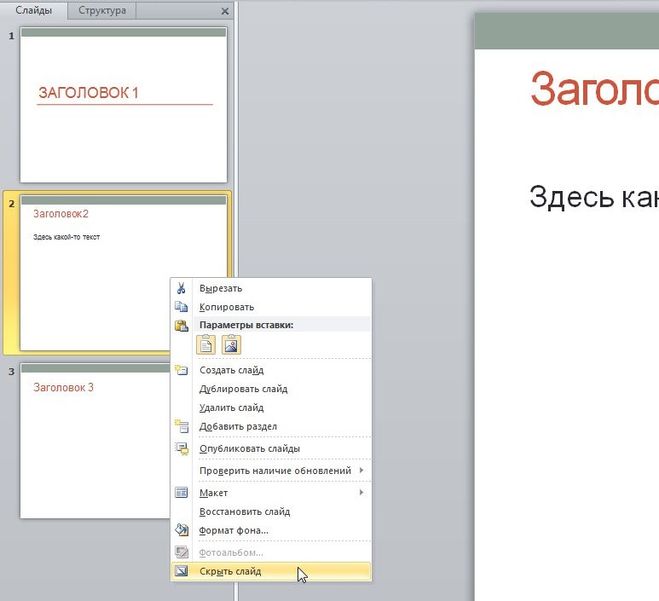Select slide 1 thumbnail Заголовок 1
The width and height of the screenshot is (659, 601).
click(x=124, y=105)
